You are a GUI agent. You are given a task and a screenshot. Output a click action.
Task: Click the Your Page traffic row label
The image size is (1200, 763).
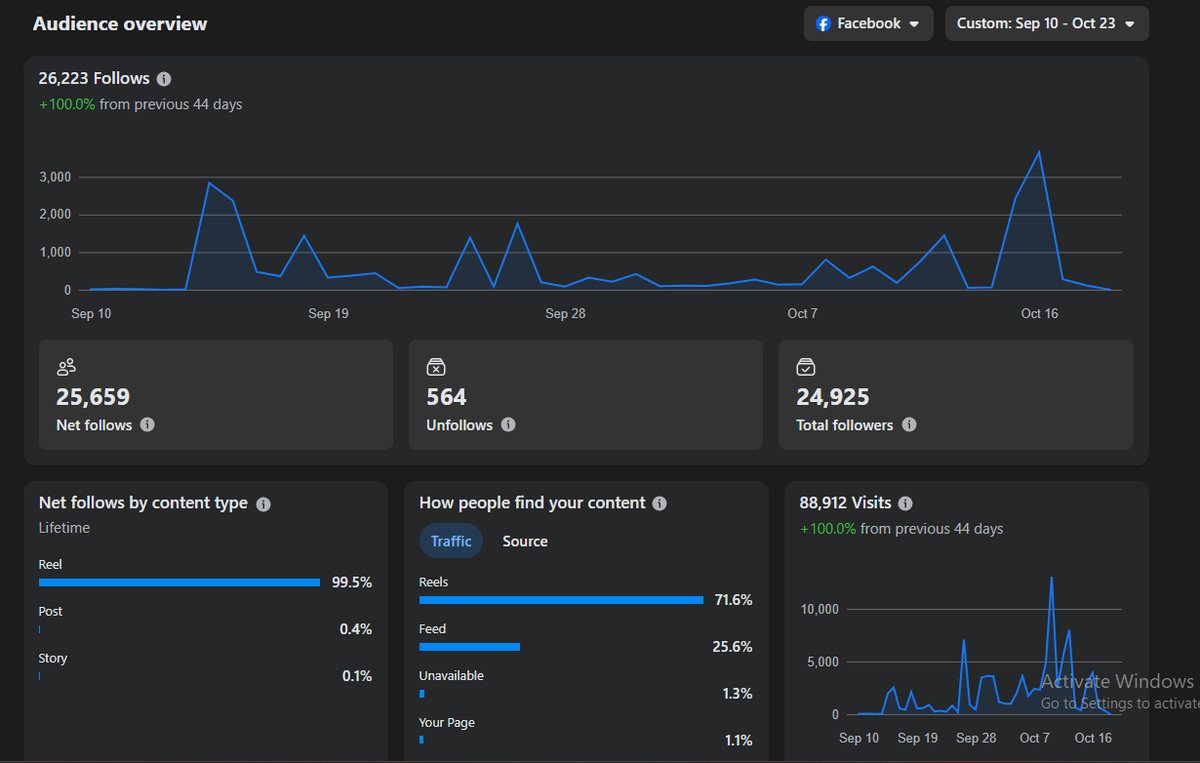click(x=447, y=723)
